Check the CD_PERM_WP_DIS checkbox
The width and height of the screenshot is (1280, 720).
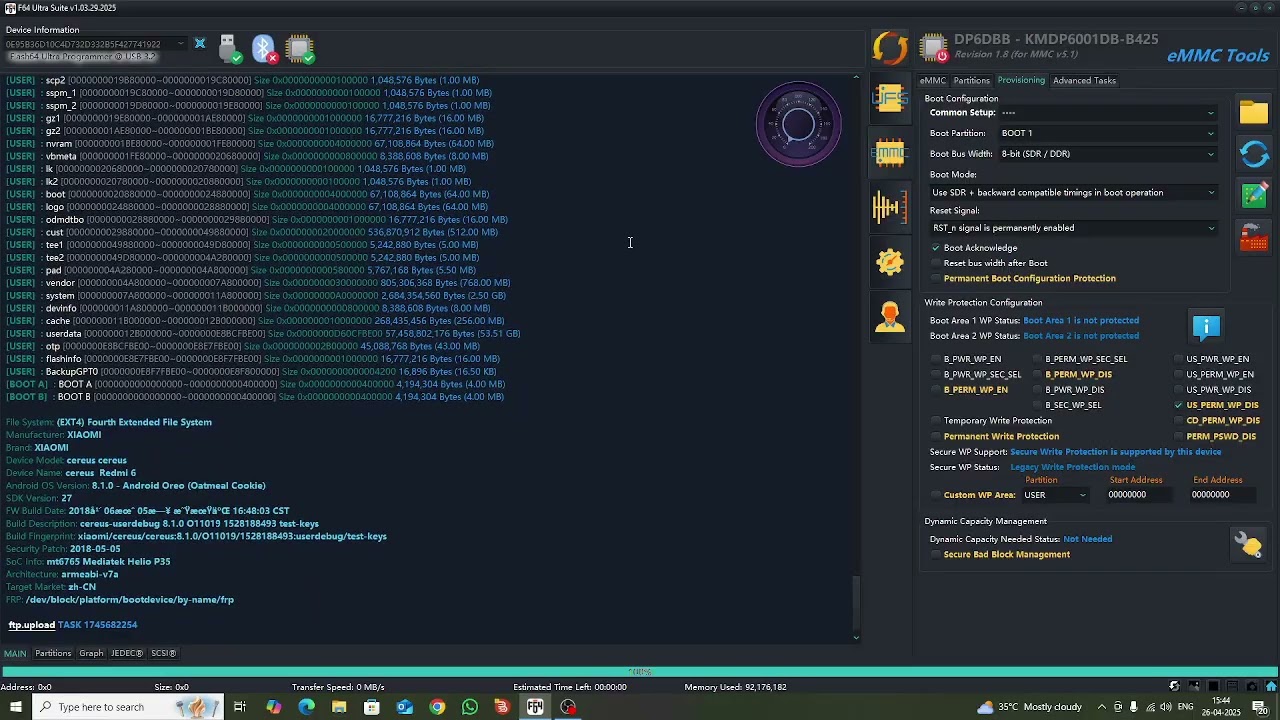1179,421
